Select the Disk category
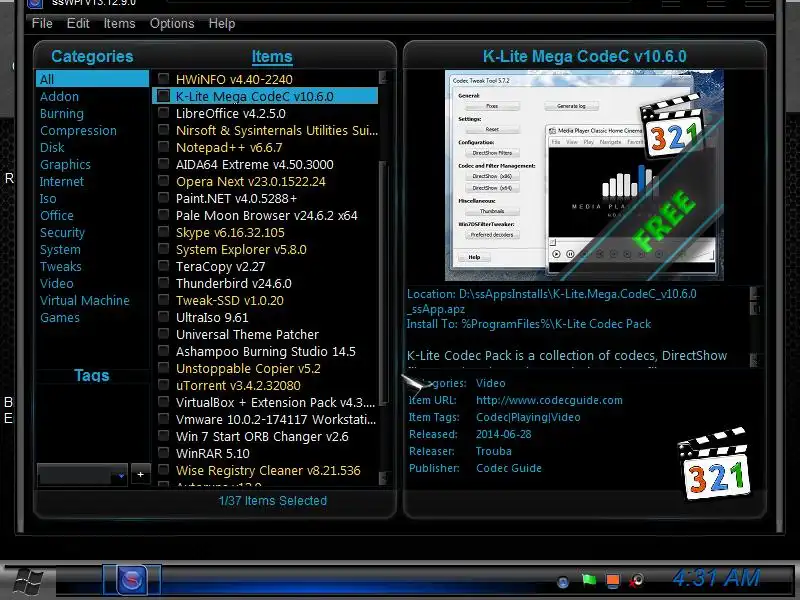800x600 pixels. [x=52, y=147]
